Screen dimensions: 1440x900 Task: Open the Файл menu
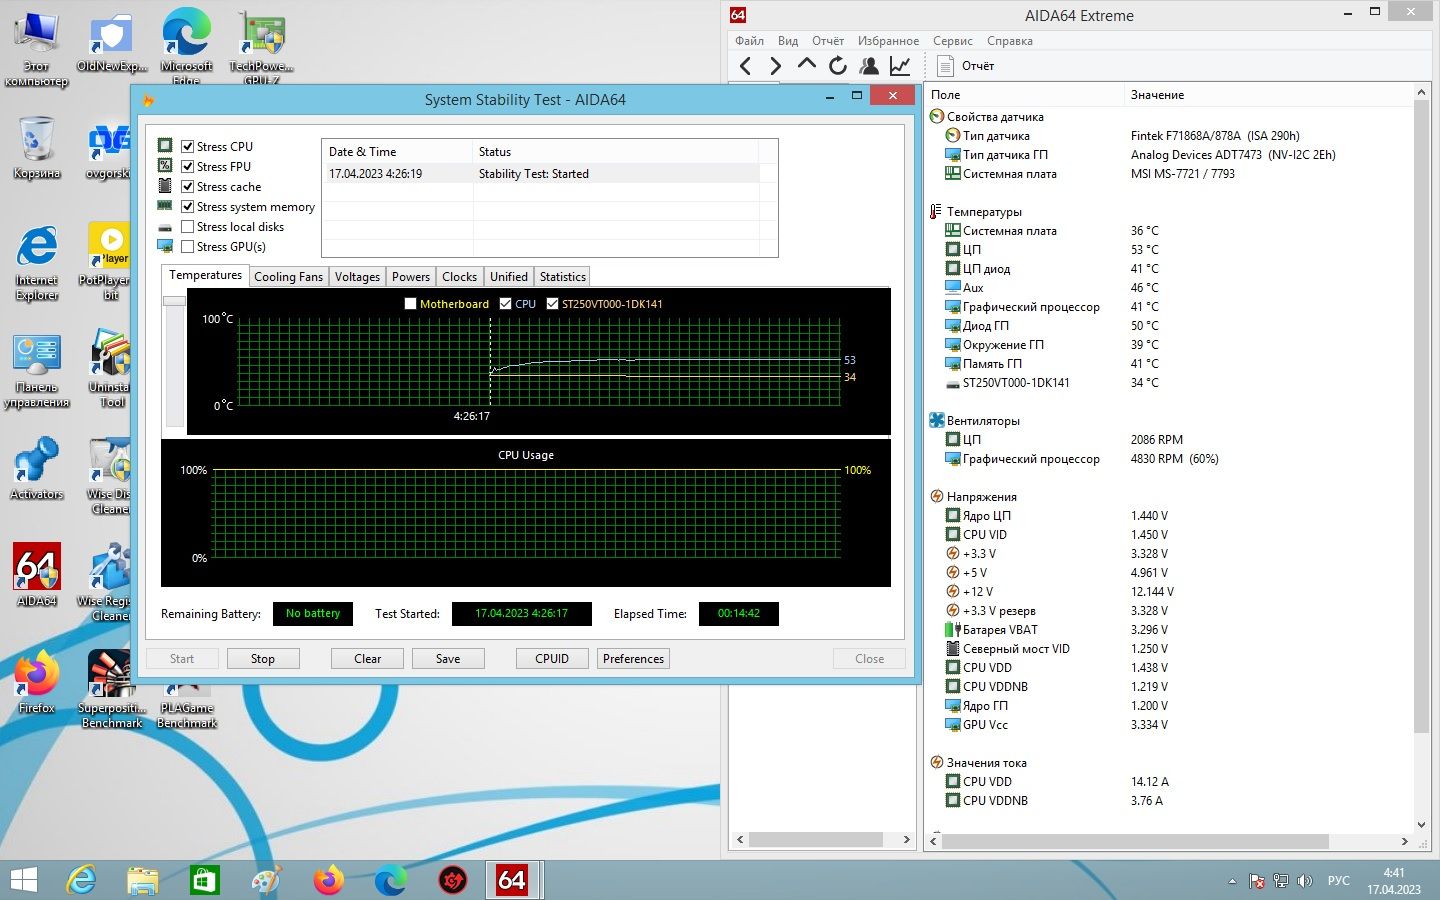(749, 41)
